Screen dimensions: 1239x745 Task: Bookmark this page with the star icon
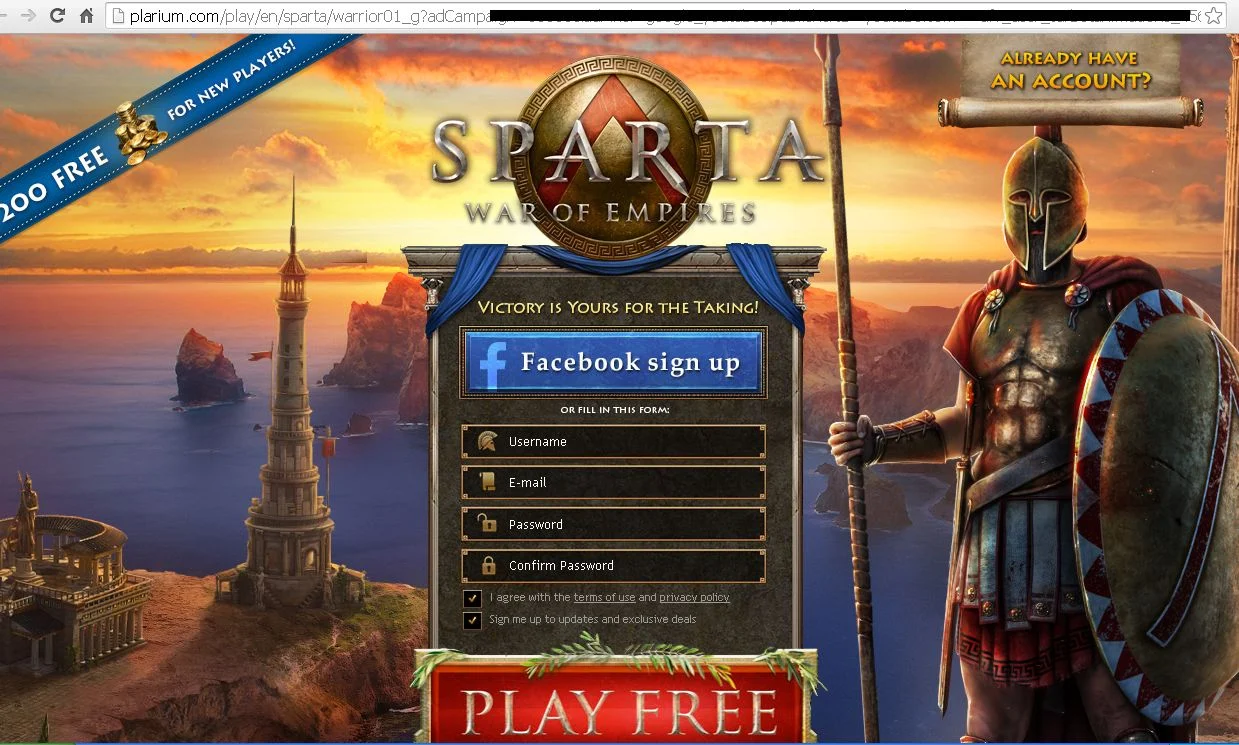(x=1213, y=16)
